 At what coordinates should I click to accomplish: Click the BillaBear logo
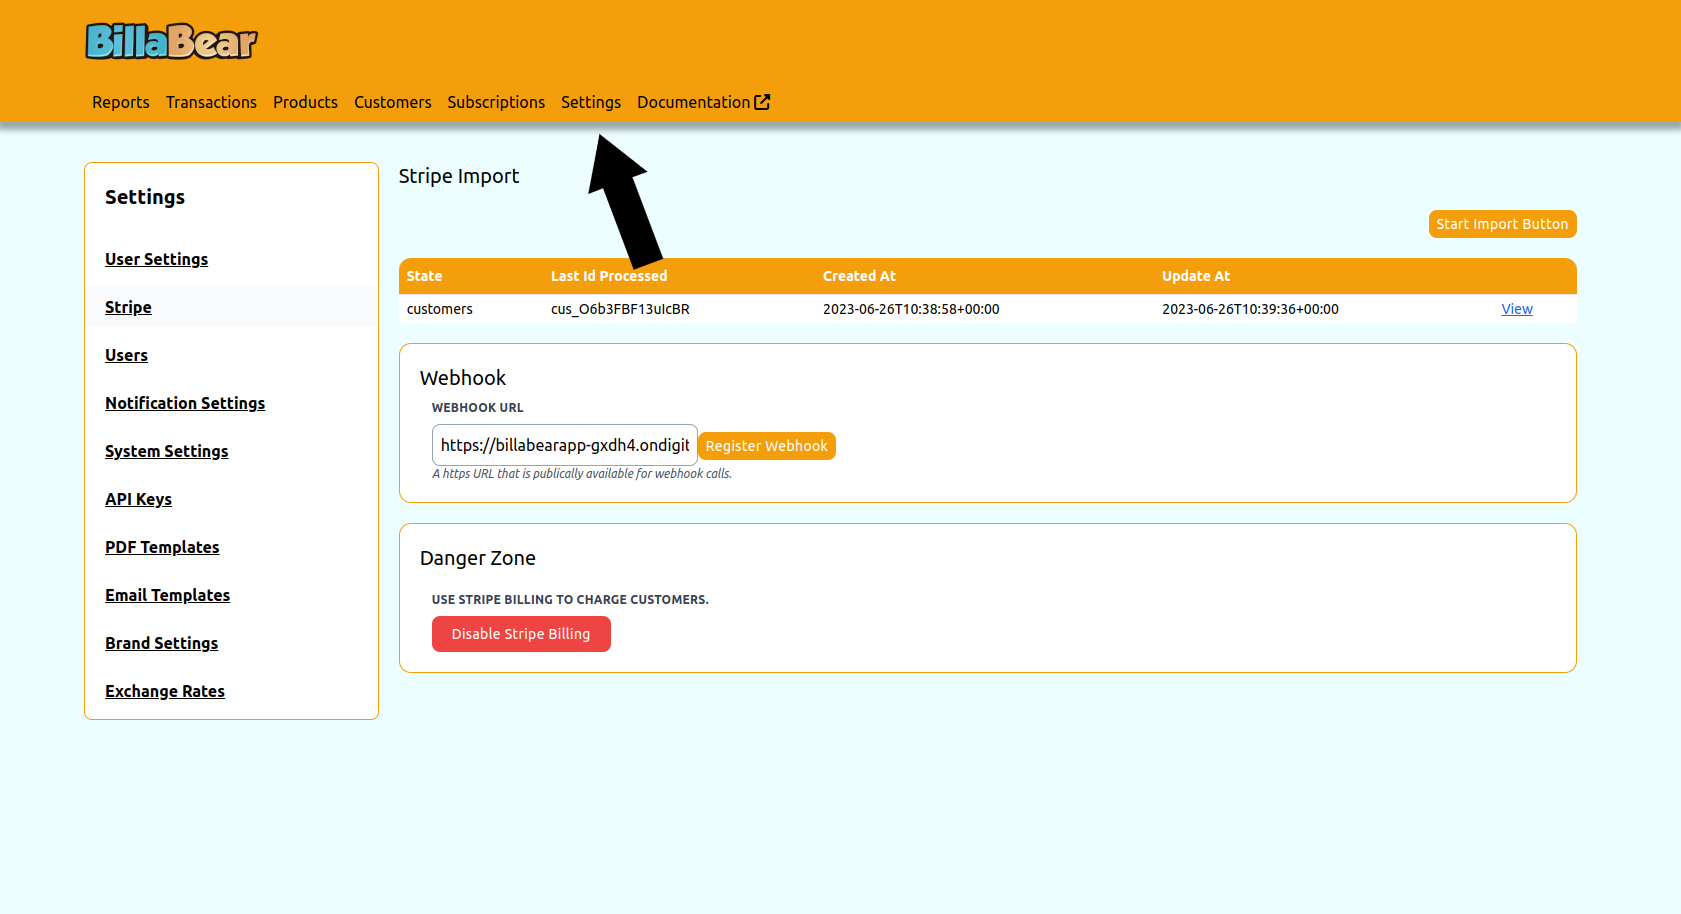pyautogui.click(x=171, y=42)
